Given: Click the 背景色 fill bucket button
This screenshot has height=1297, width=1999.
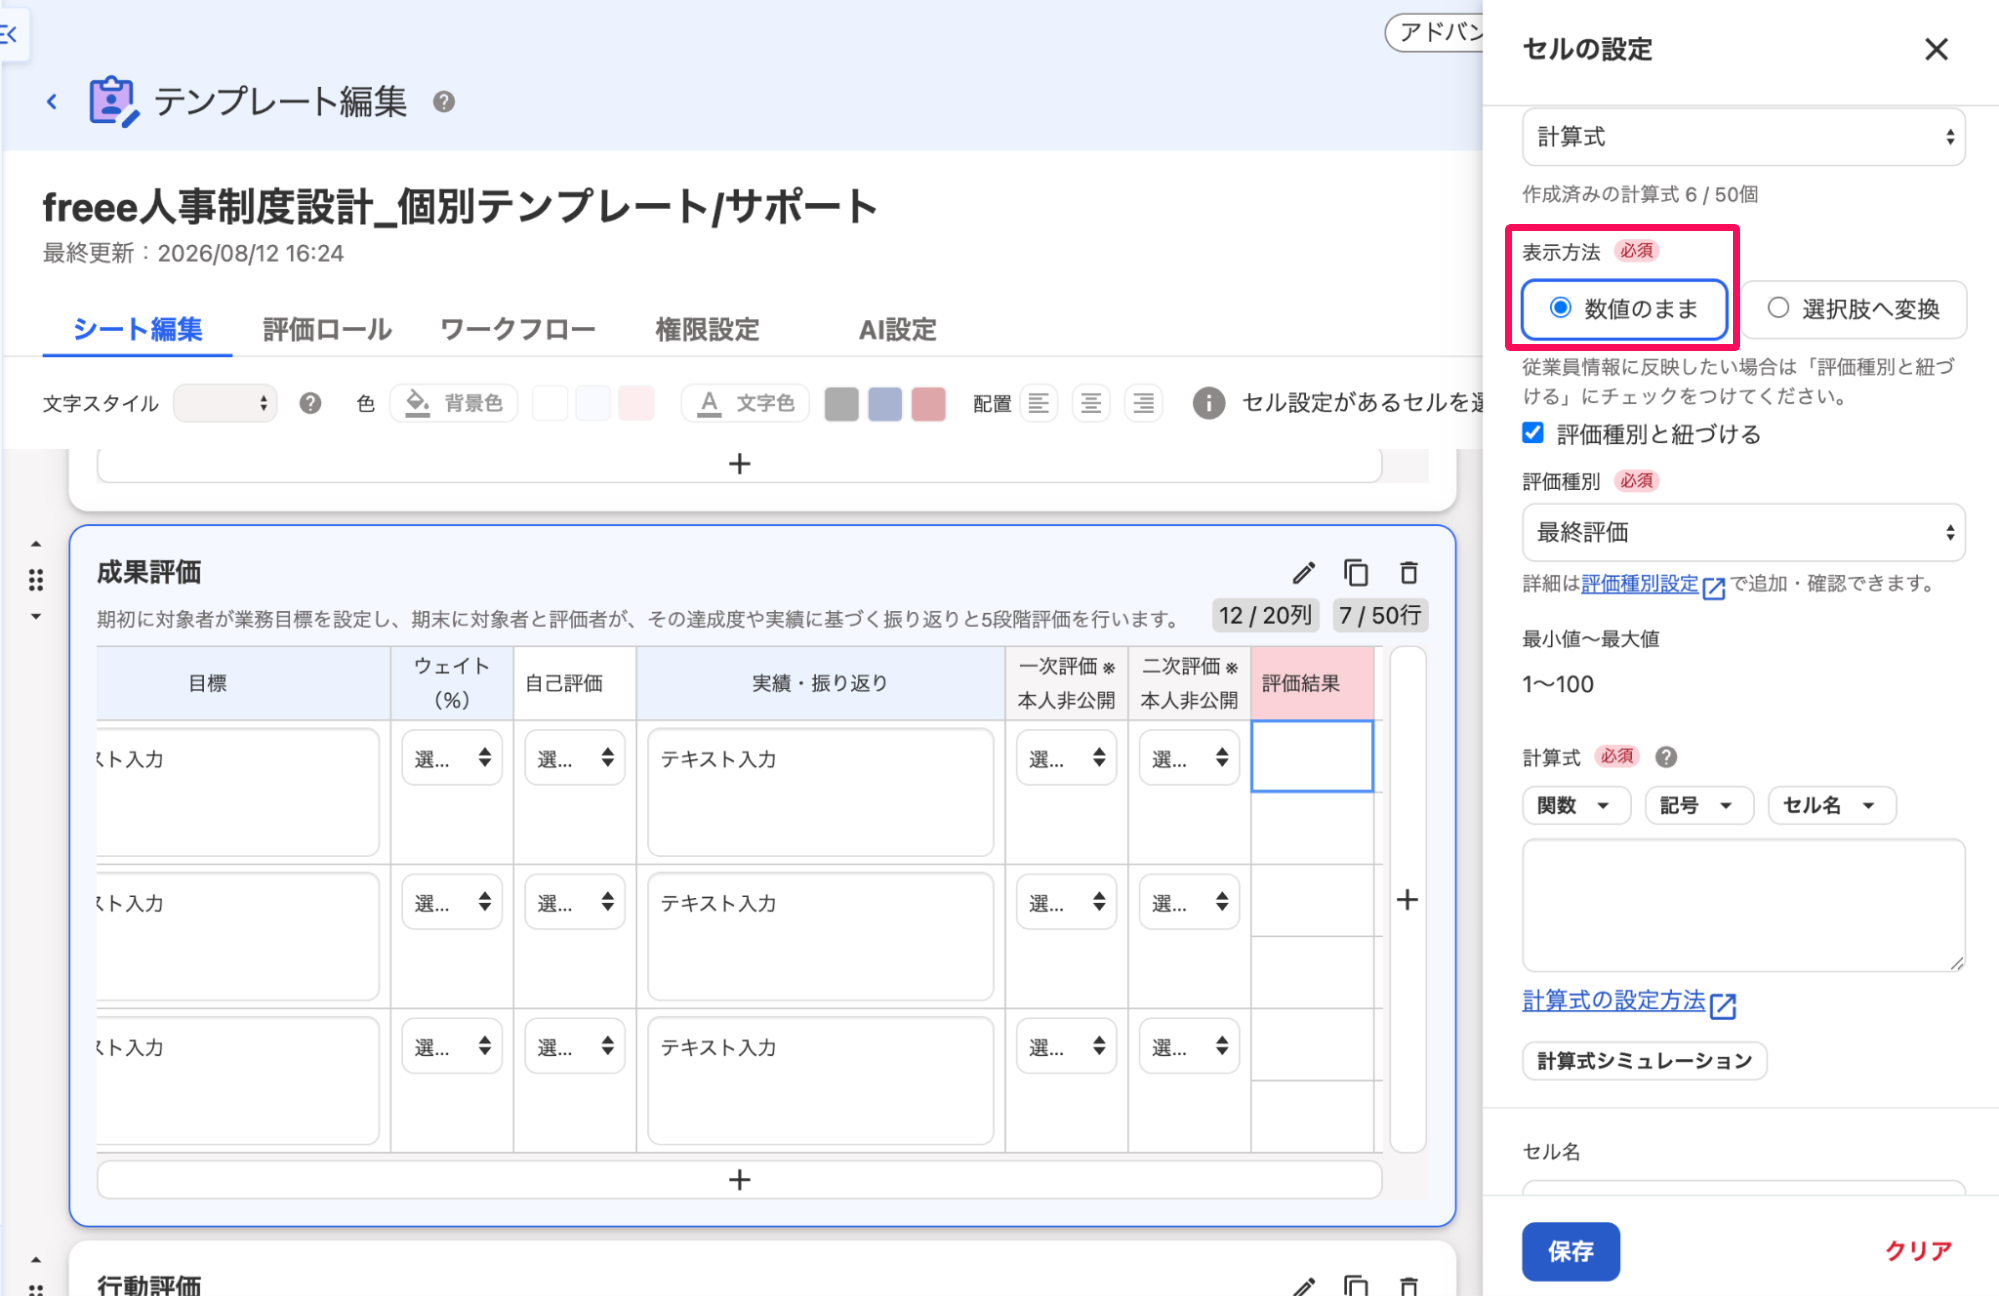Looking at the screenshot, I should click(x=454, y=403).
